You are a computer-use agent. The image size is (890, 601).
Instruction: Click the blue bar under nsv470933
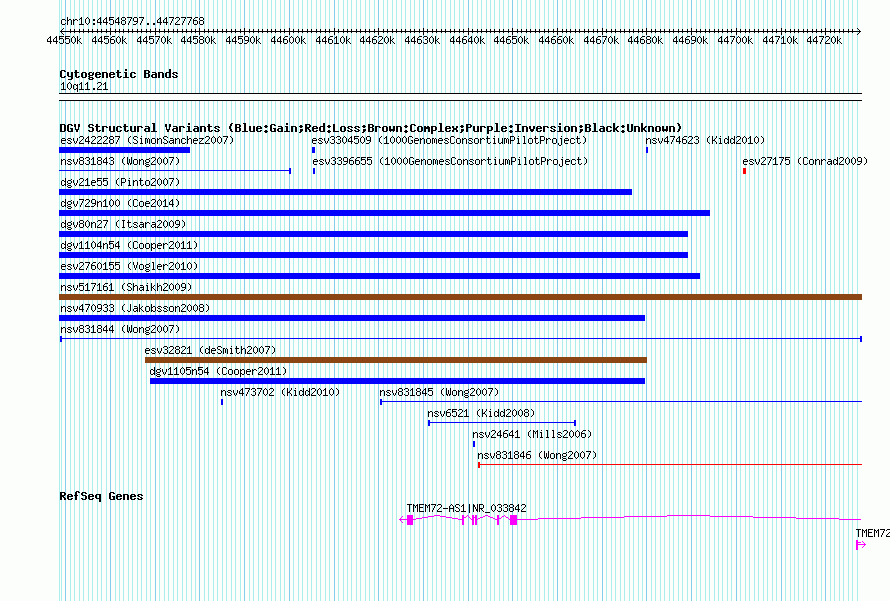click(x=352, y=318)
